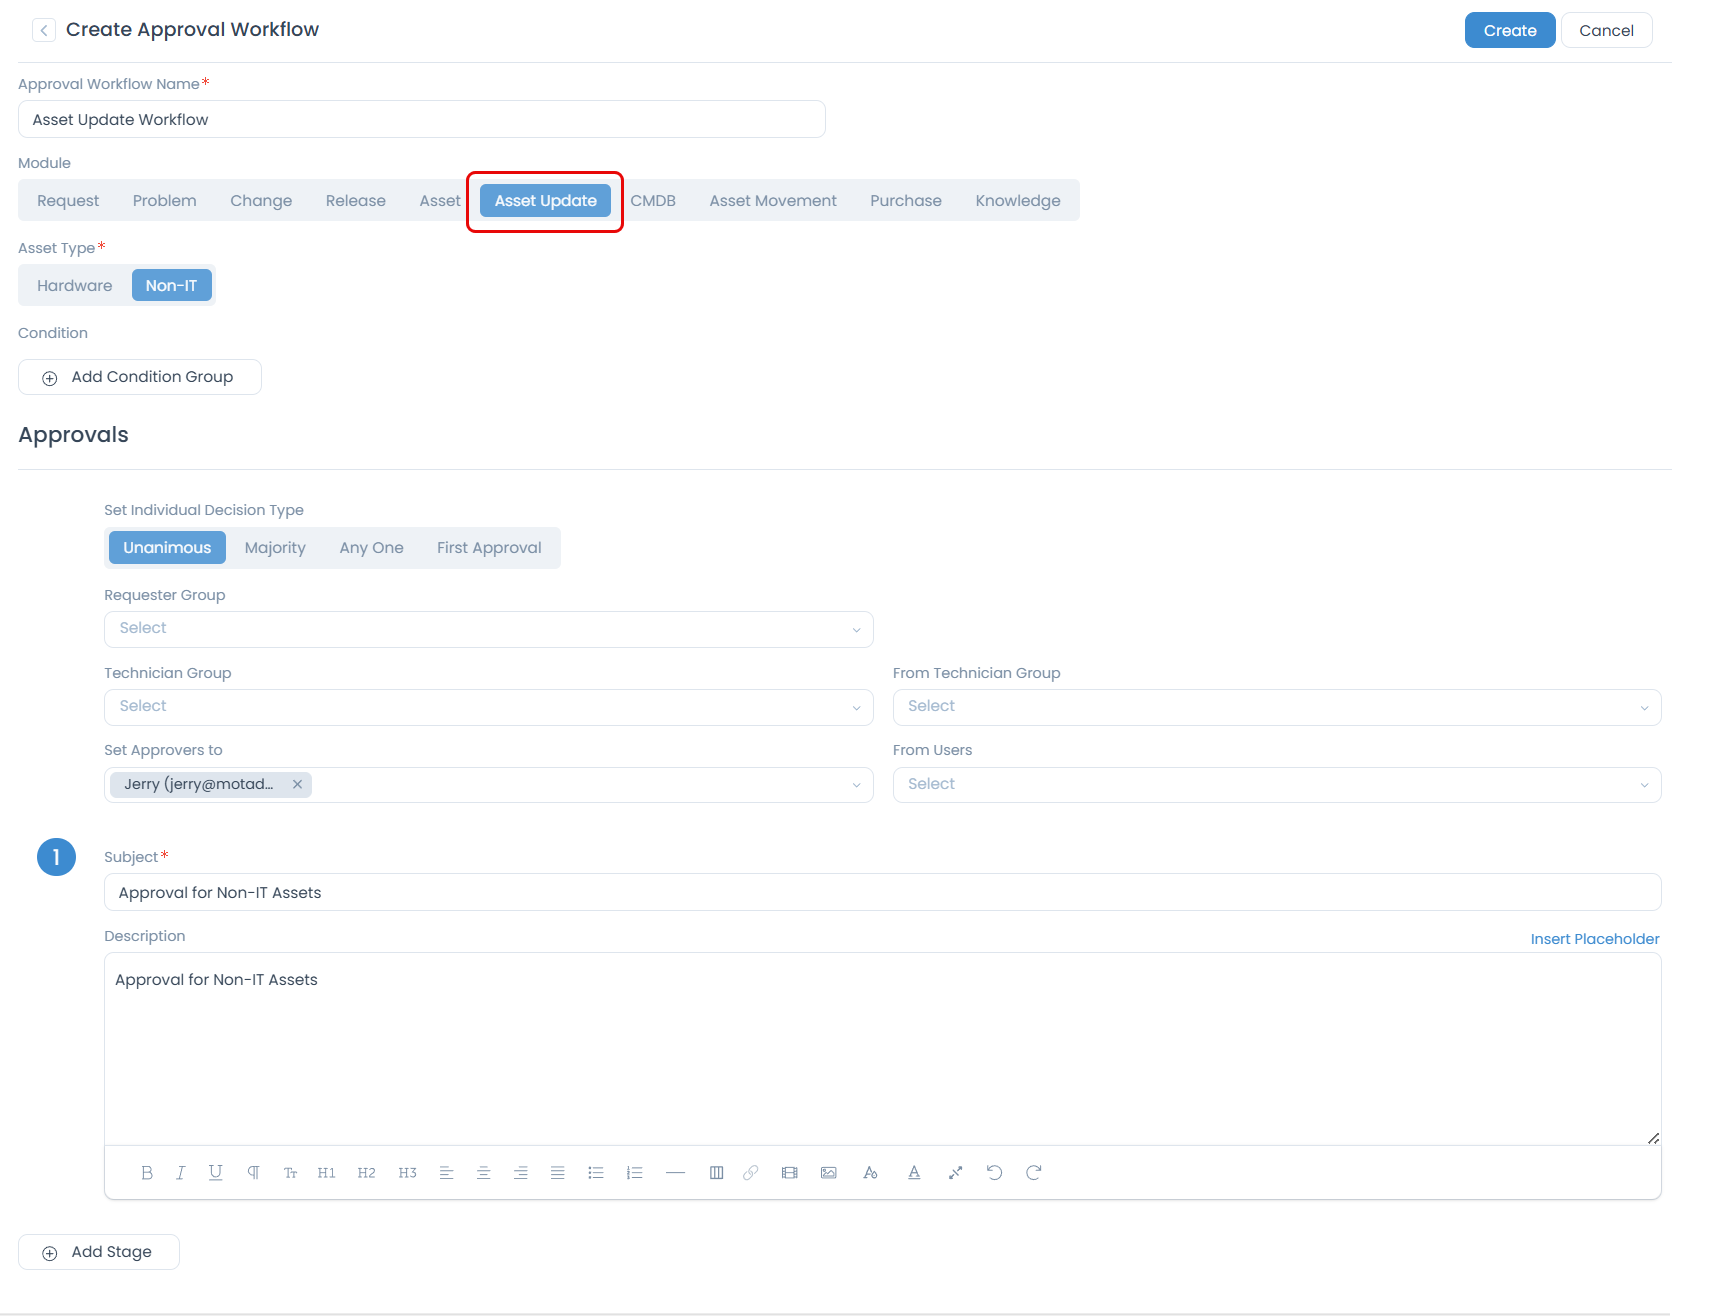This screenshot has width=1733, height=1316.
Task: Toggle bold formatting in description editor
Action: pyautogui.click(x=147, y=1173)
